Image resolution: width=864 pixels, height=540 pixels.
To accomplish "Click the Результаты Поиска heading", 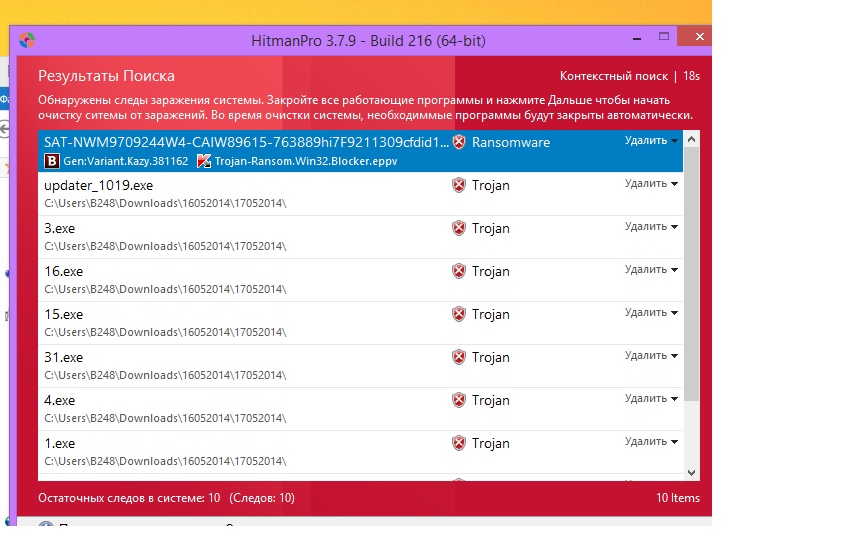I will tap(106, 76).
